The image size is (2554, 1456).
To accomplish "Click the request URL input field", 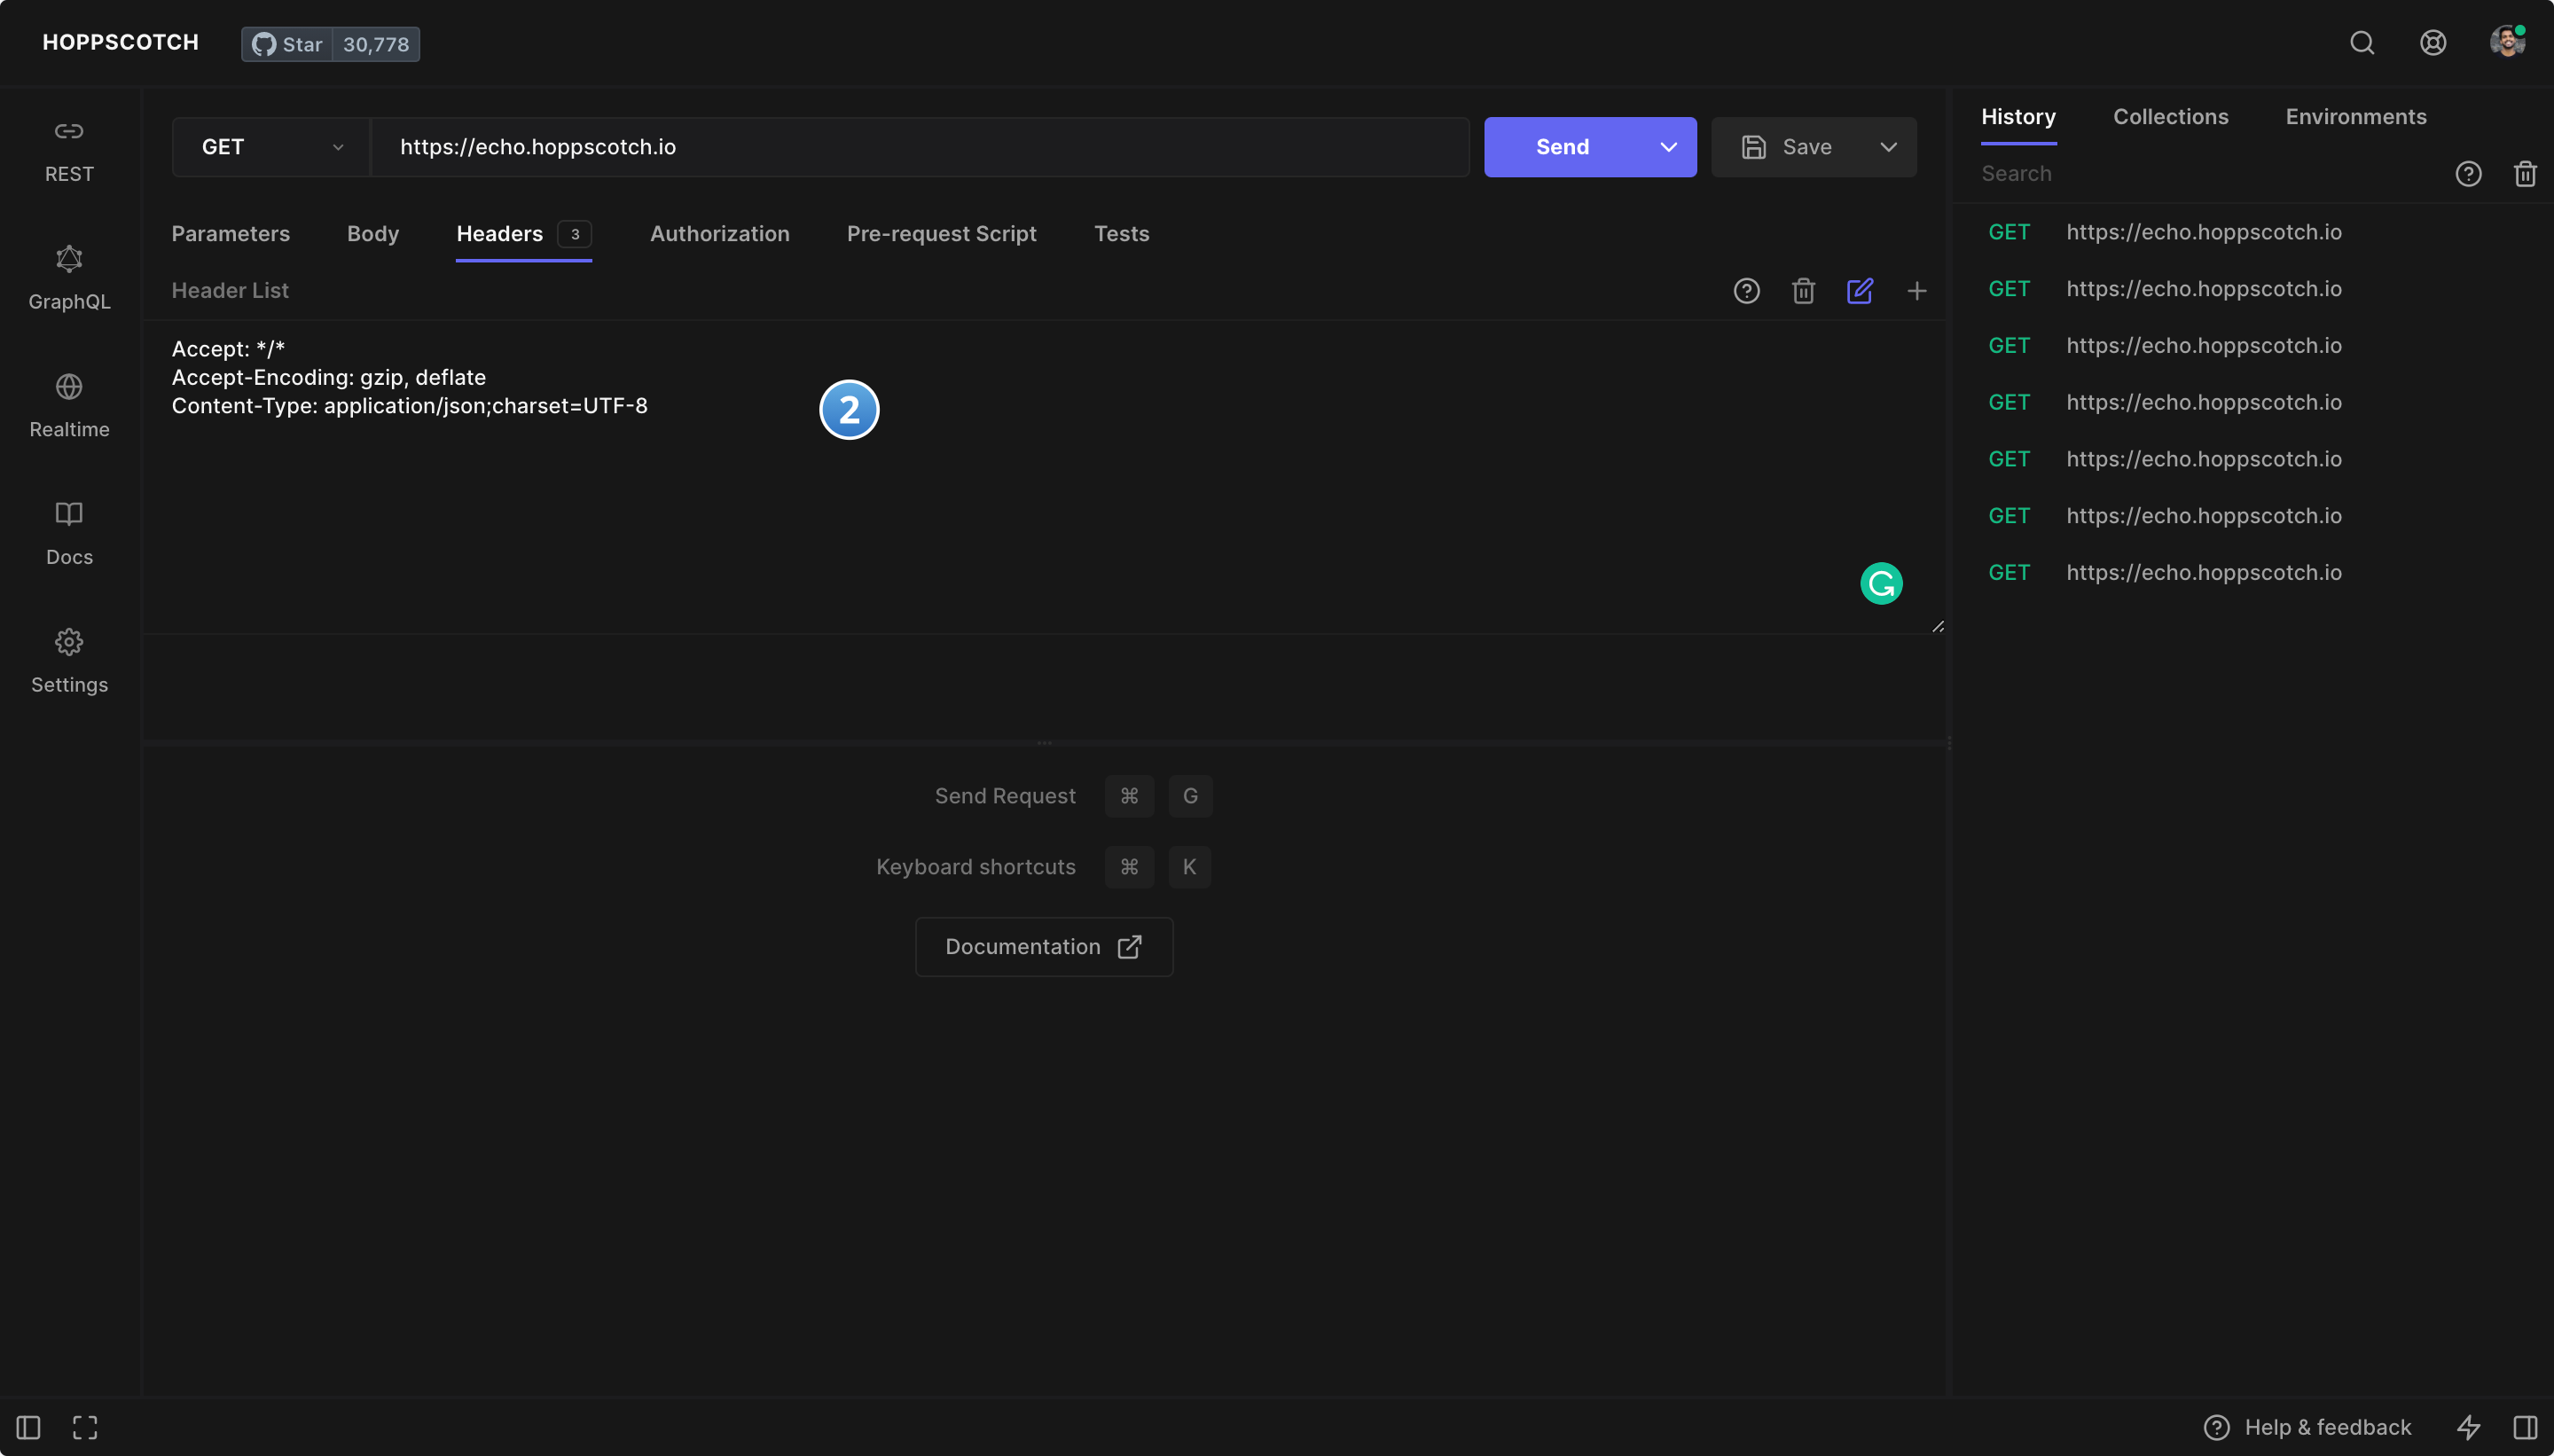I will tap(920, 147).
